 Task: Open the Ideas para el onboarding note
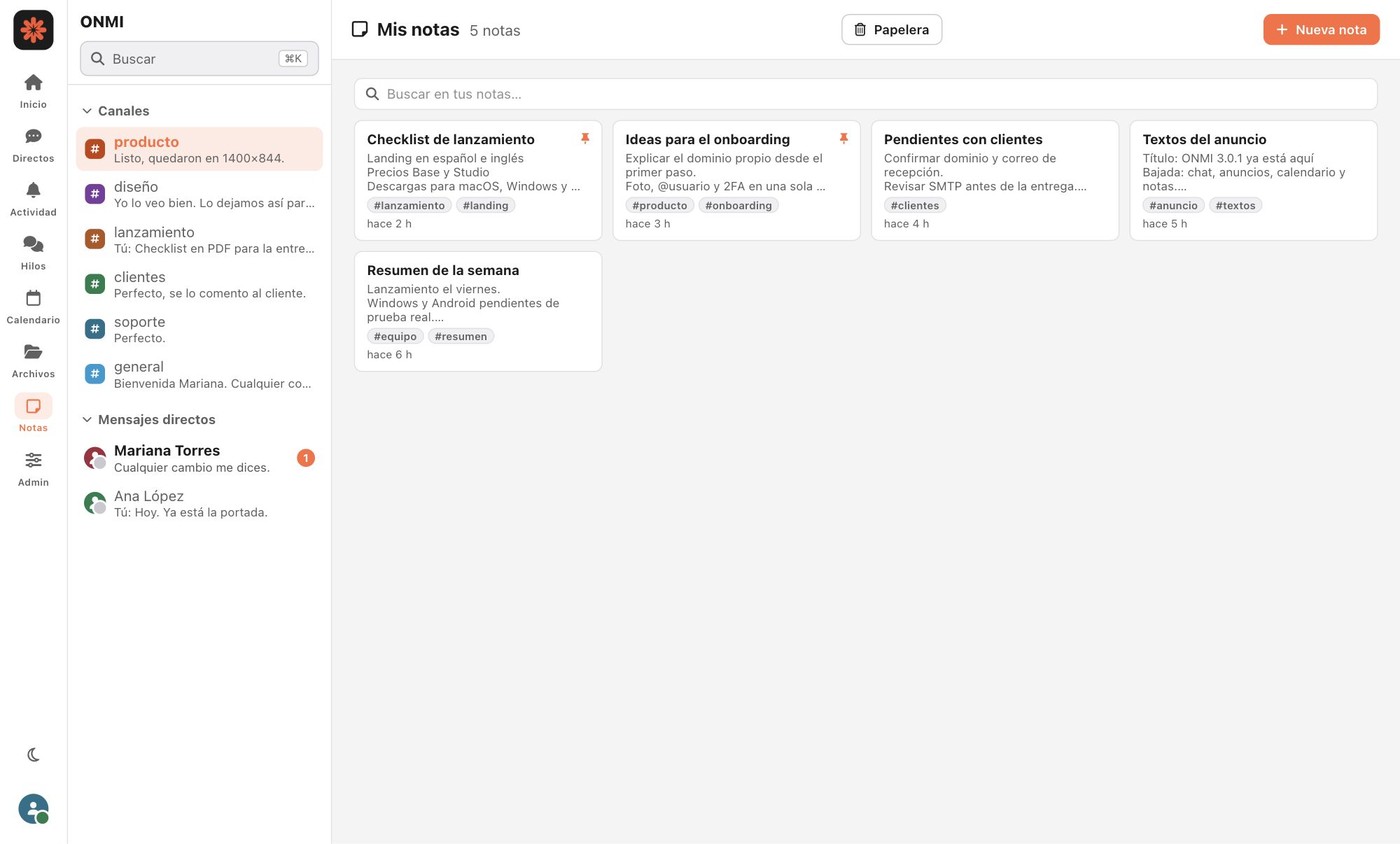[x=737, y=181]
